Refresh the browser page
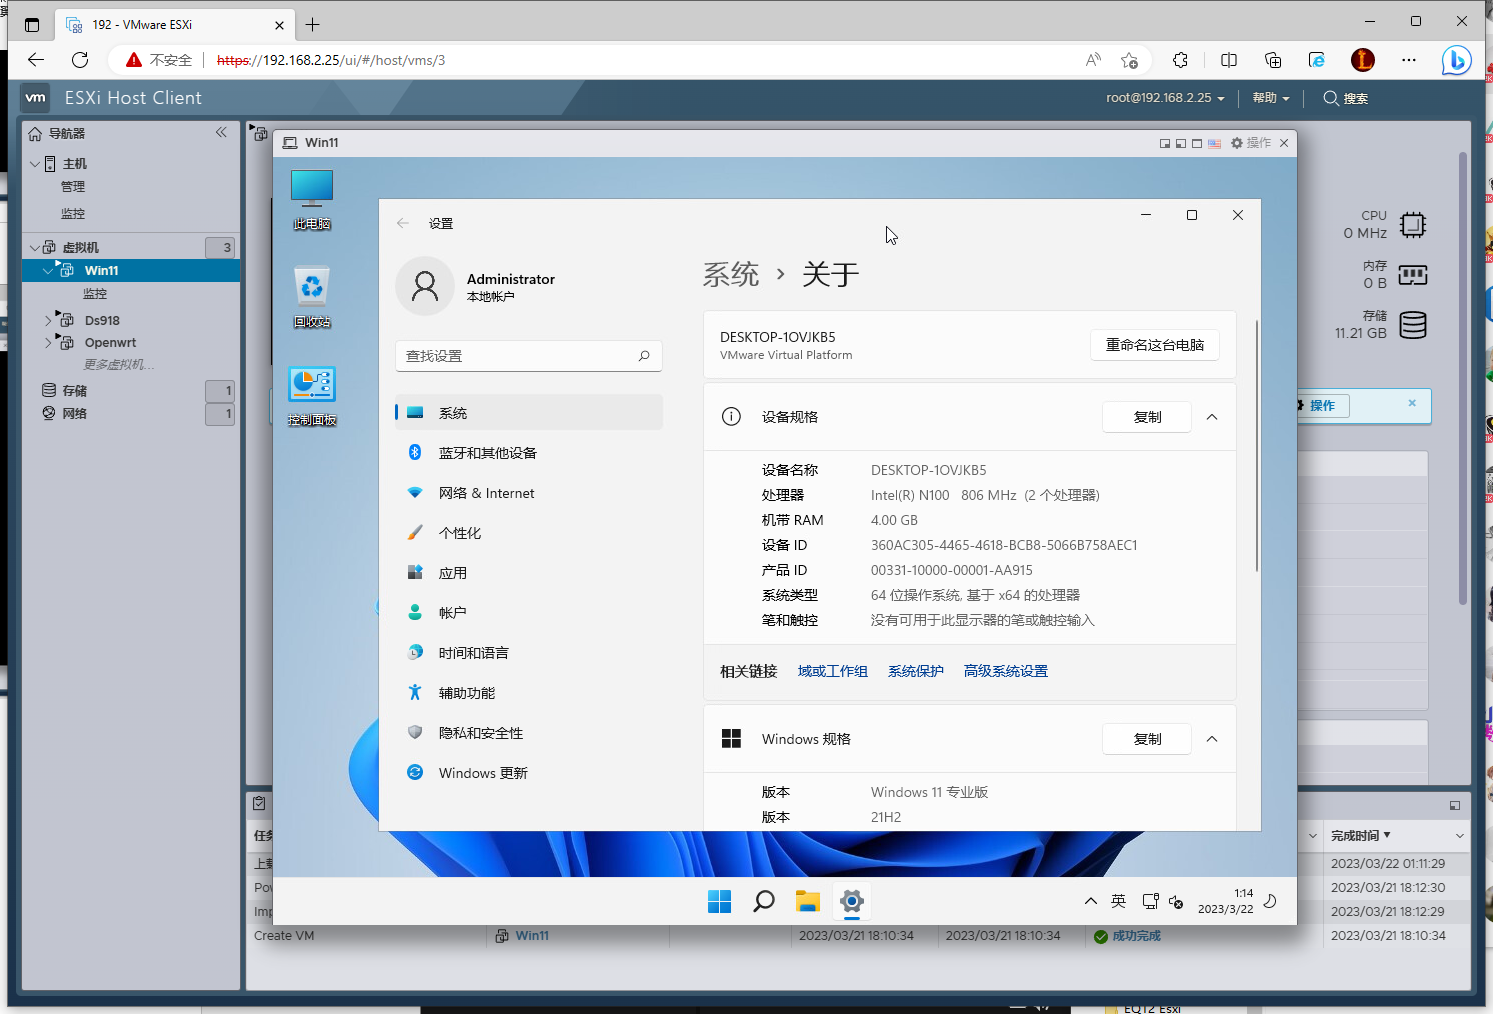The width and height of the screenshot is (1493, 1014). [x=81, y=60]
